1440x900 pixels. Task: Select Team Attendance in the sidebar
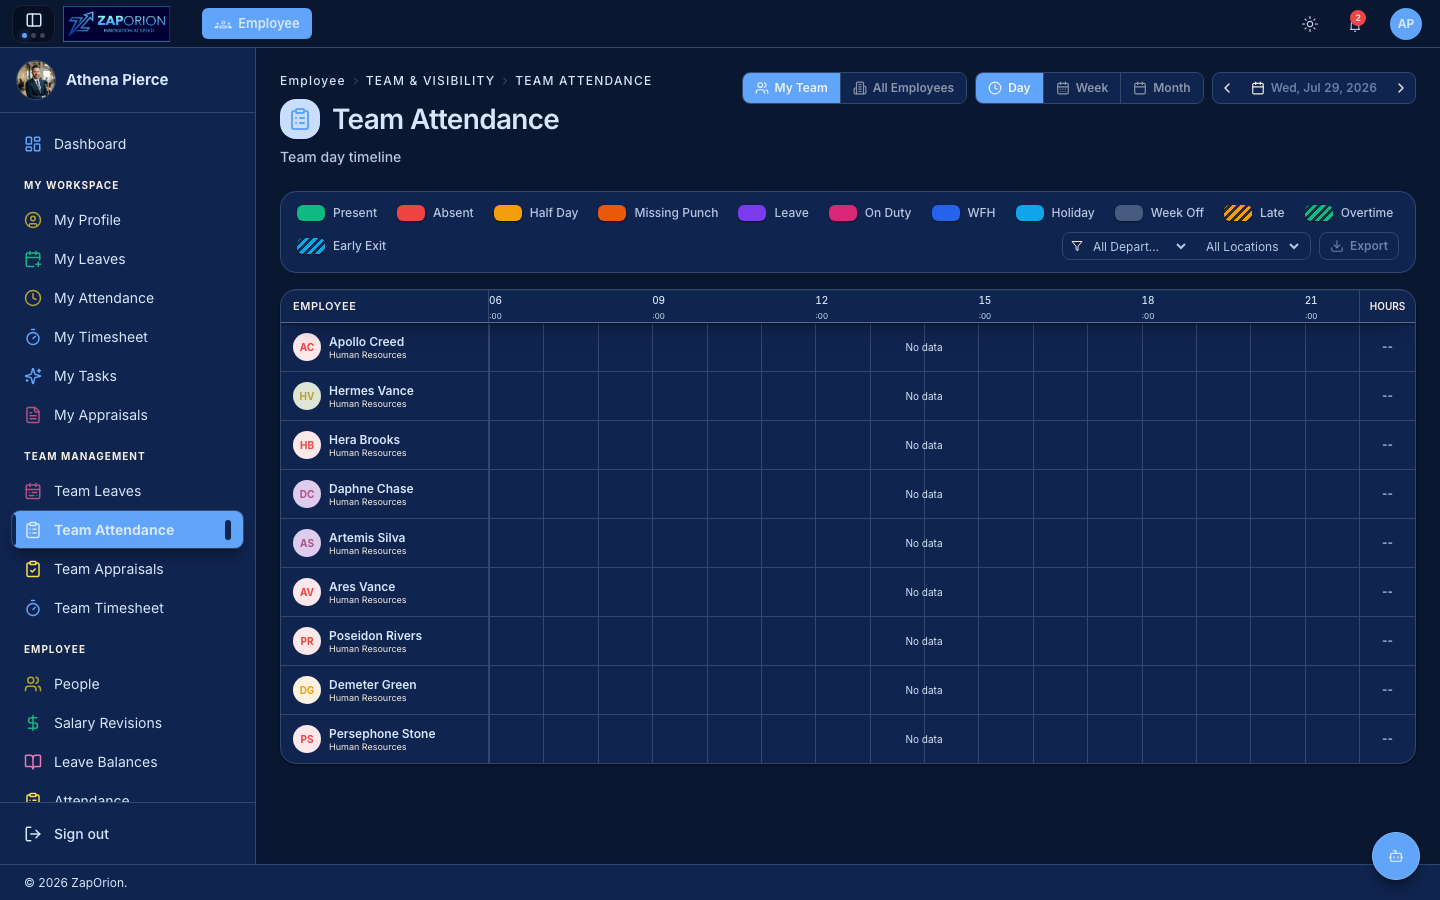coord(128,530)
